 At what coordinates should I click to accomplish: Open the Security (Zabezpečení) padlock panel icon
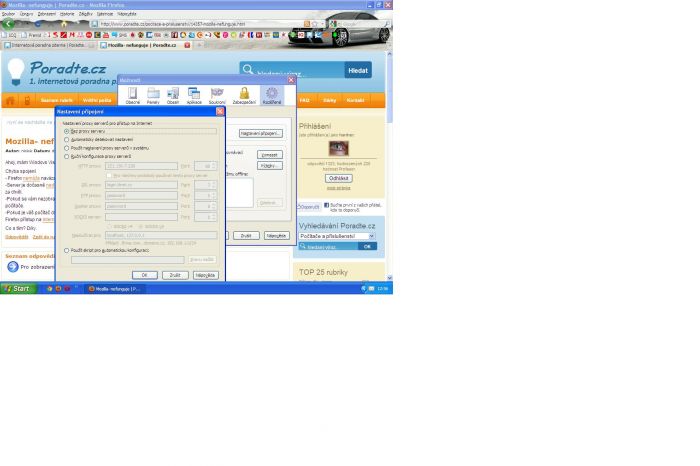pyautogui.click(x=244, y=96)
